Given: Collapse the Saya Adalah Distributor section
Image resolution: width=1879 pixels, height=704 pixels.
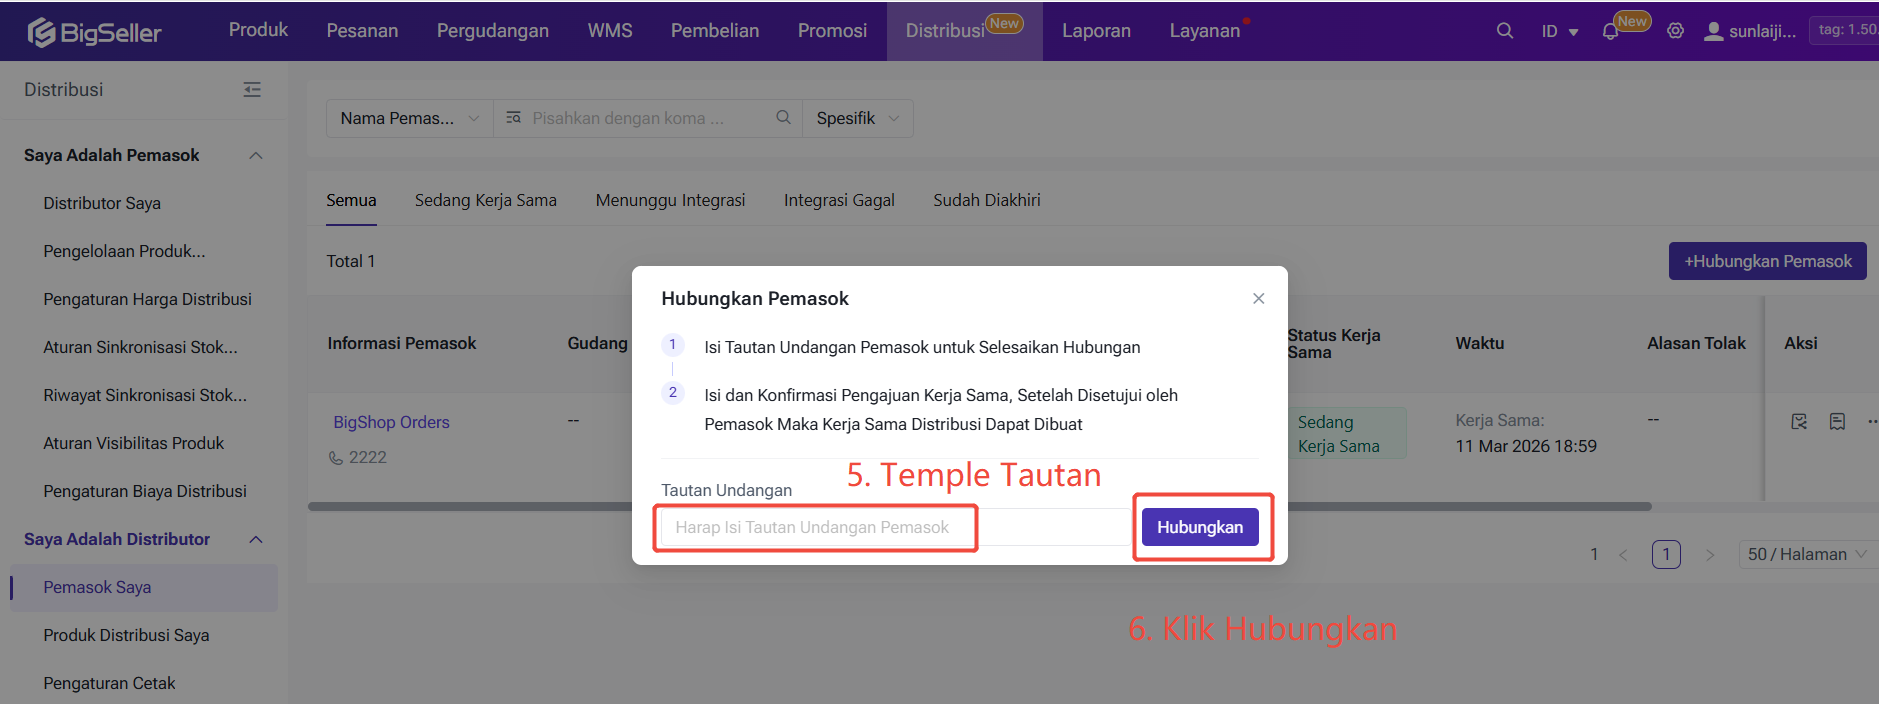Looking at the screenshot, I should pyautogui.click(x=256, y=539).
